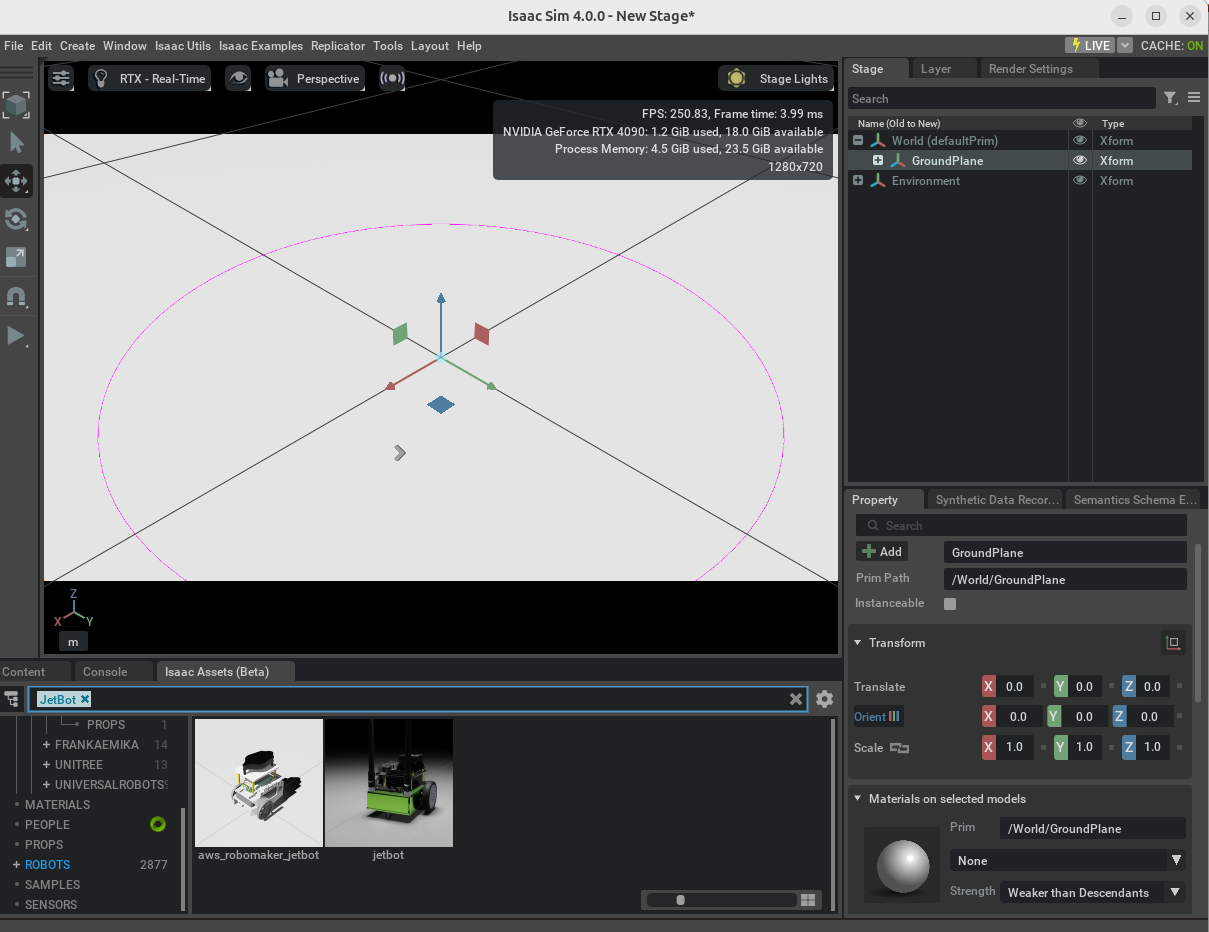Activate the Move tool in left toolbar
1209x932 pixels.
pos(16,181)
